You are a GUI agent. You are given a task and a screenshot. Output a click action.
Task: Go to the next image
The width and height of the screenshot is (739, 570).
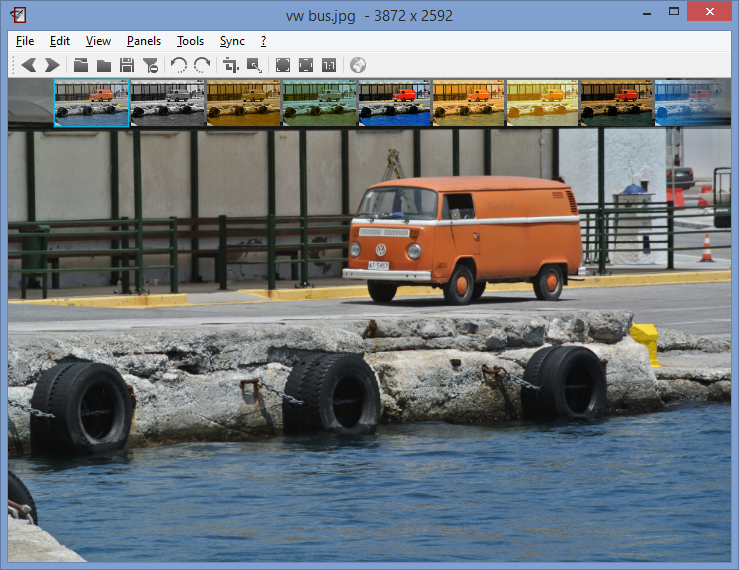tap(51, 65)
